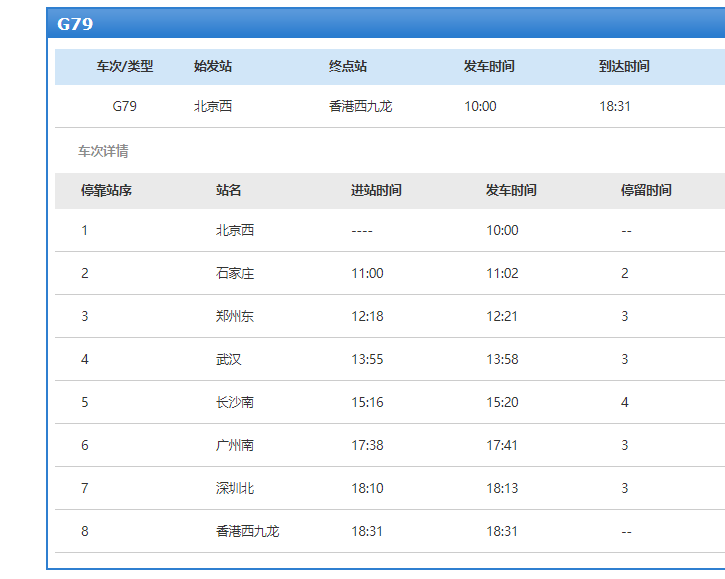Viewport: 725px width, 579px height.
Task: Click the 停靠站序 column header
Action: coord(106,190)
